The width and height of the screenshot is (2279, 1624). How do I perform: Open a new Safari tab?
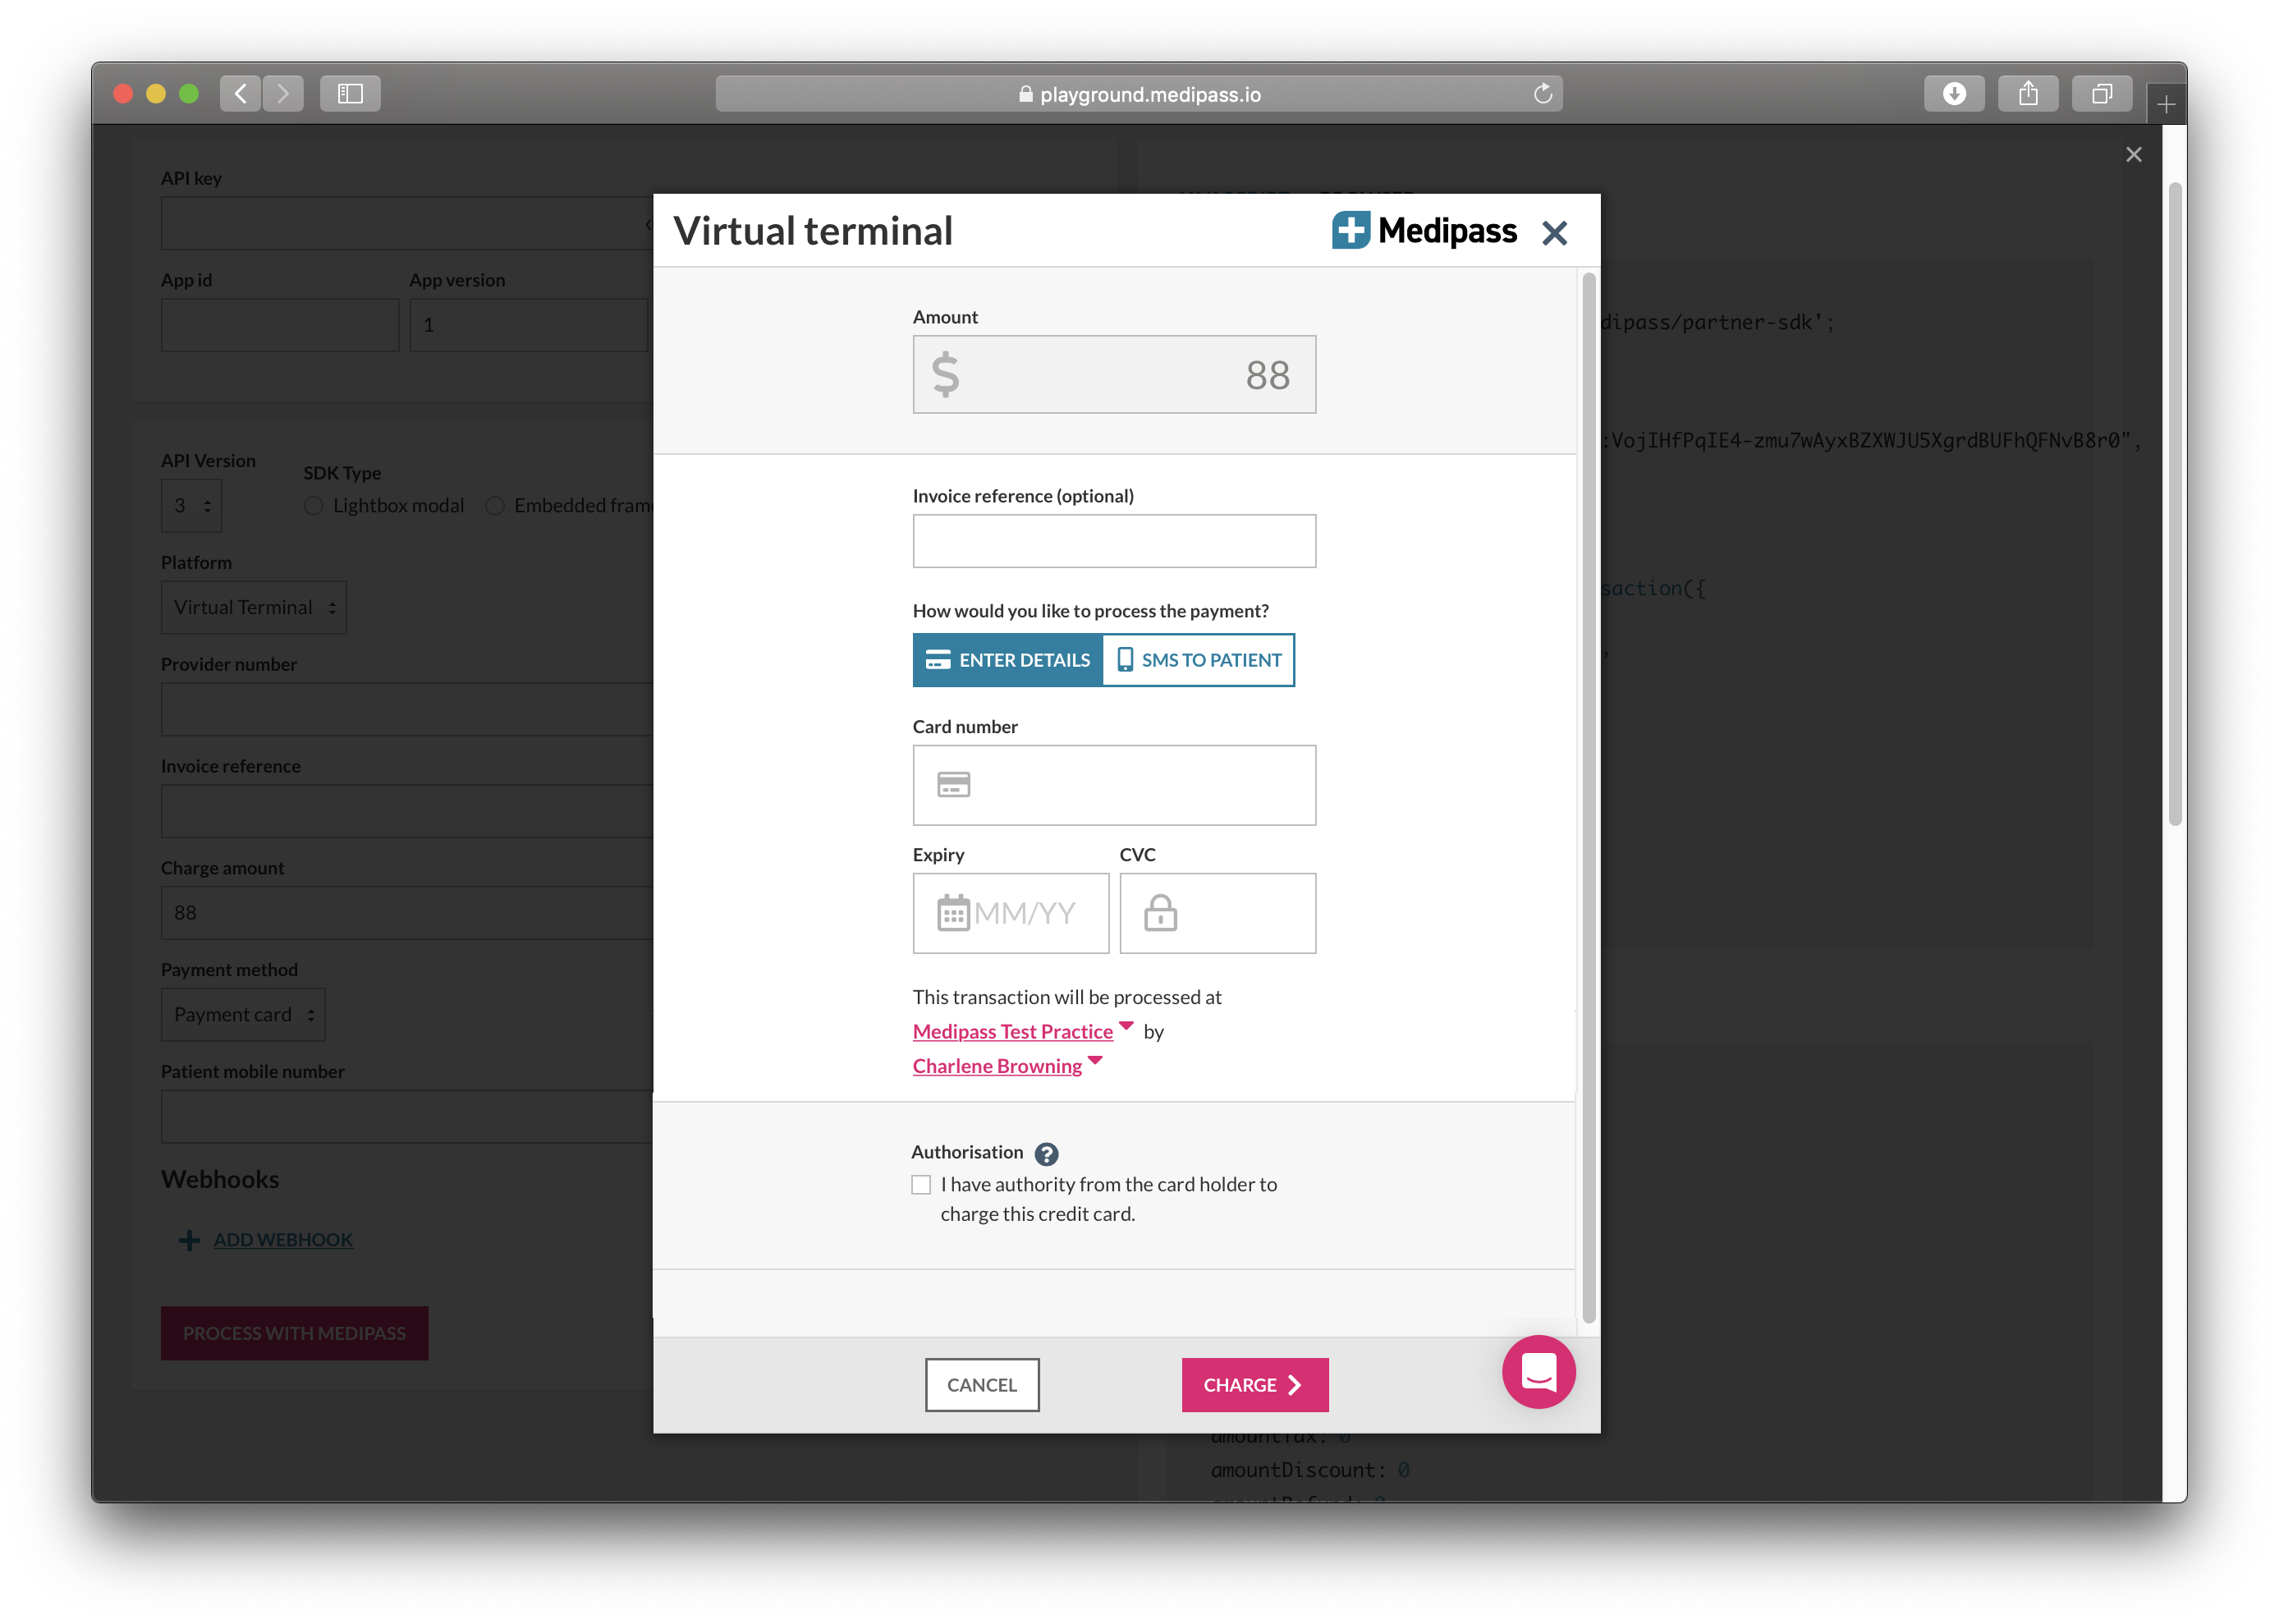point(2166,104)
